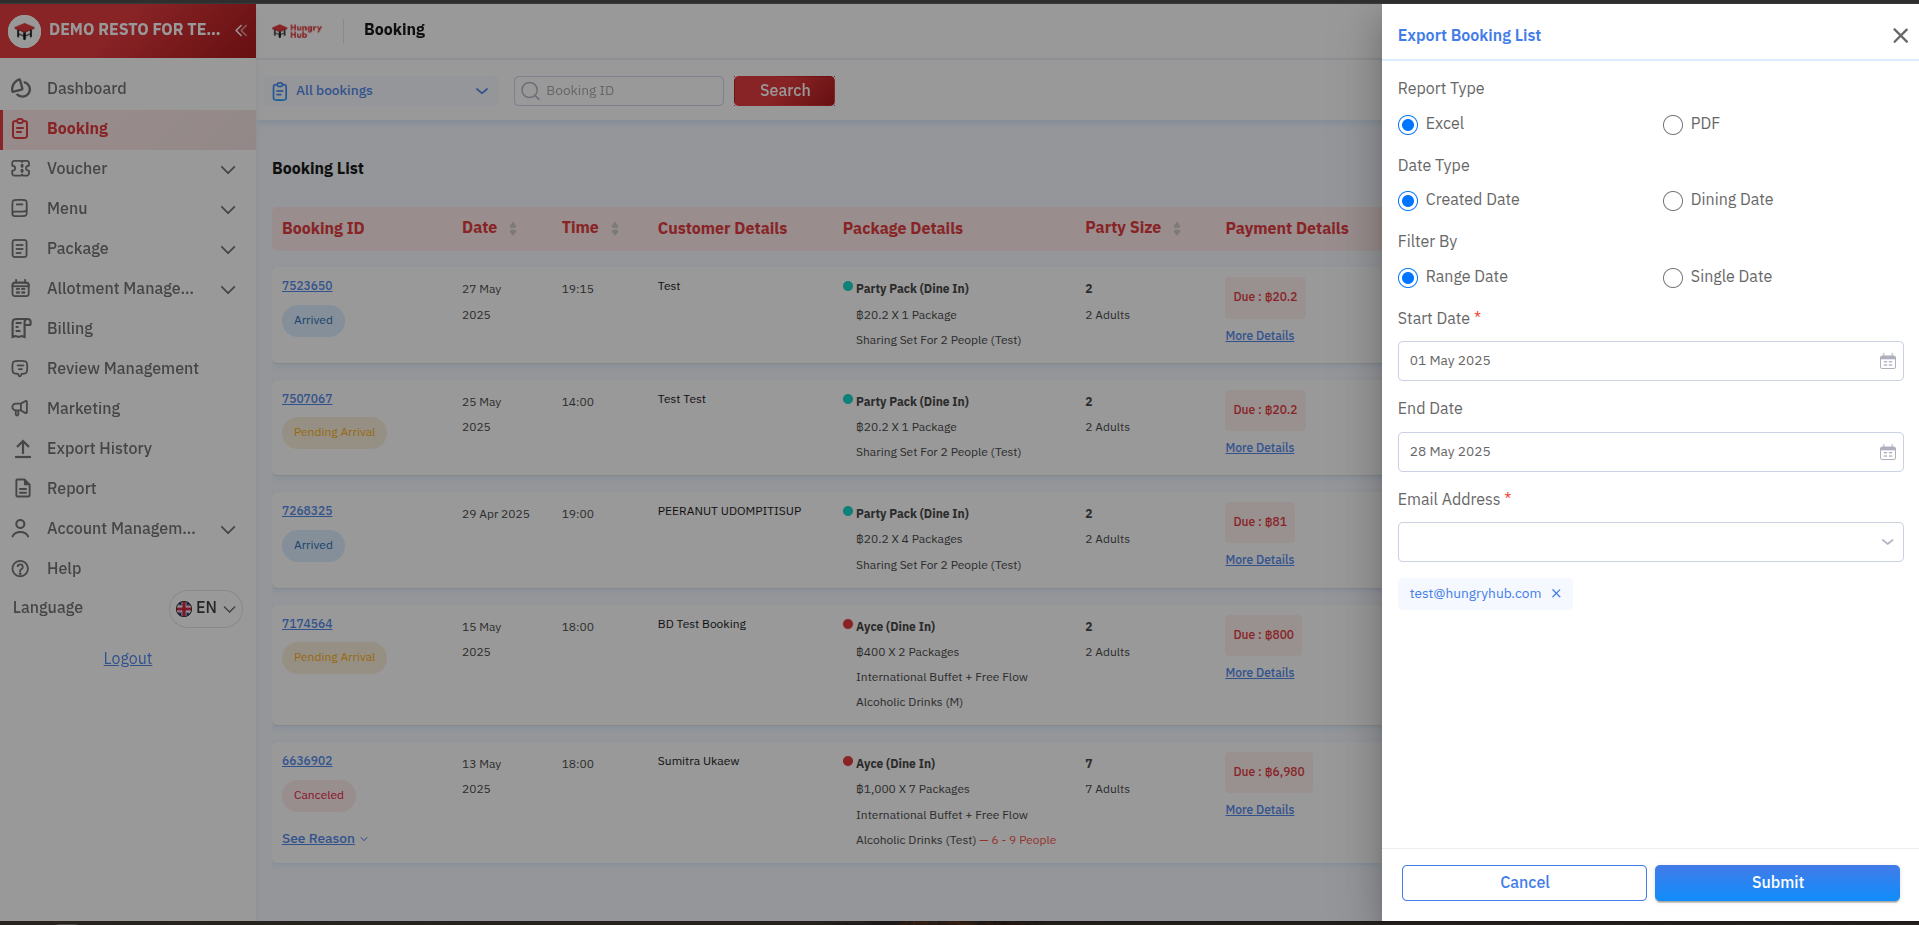
Task: Select PDF report type
Action: click(1672, 125)
